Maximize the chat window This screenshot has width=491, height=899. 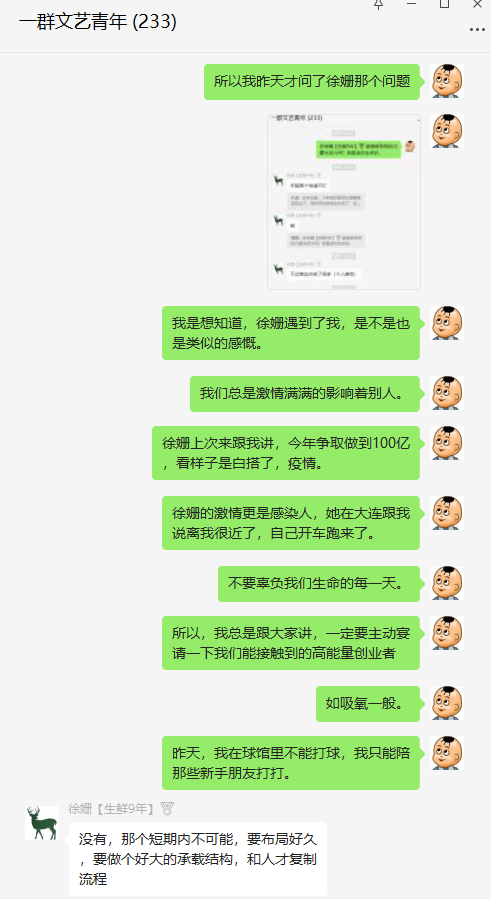tap(445, 4)
